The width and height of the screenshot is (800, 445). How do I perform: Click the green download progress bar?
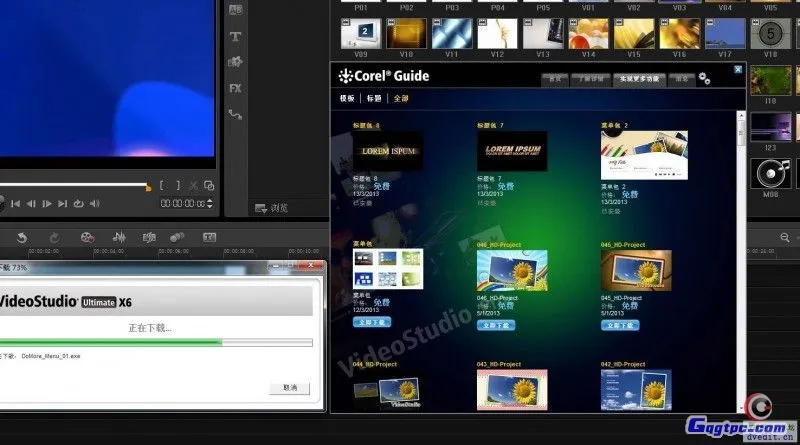pyautogui.click(x=156, y=343)
